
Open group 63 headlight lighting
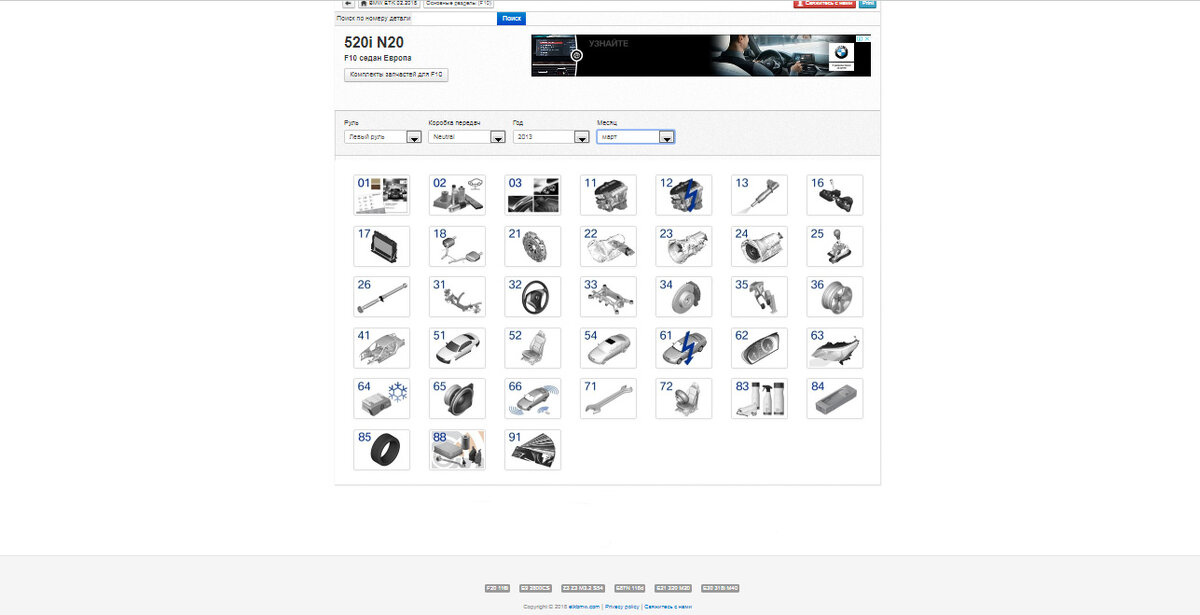click(x=835, y=348)
